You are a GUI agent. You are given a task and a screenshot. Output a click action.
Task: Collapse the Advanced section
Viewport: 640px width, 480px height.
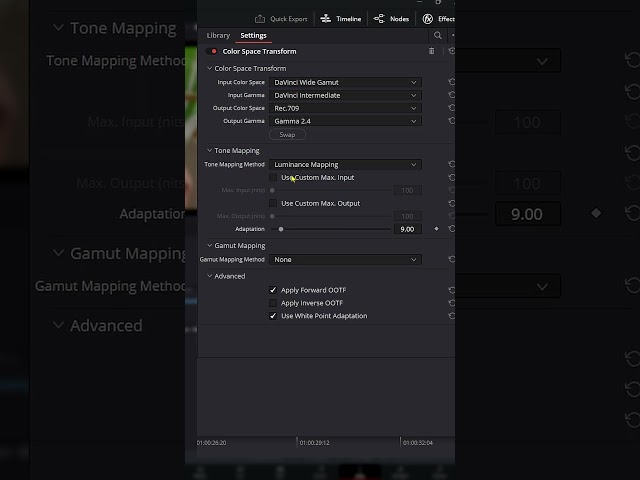point(209,276)
